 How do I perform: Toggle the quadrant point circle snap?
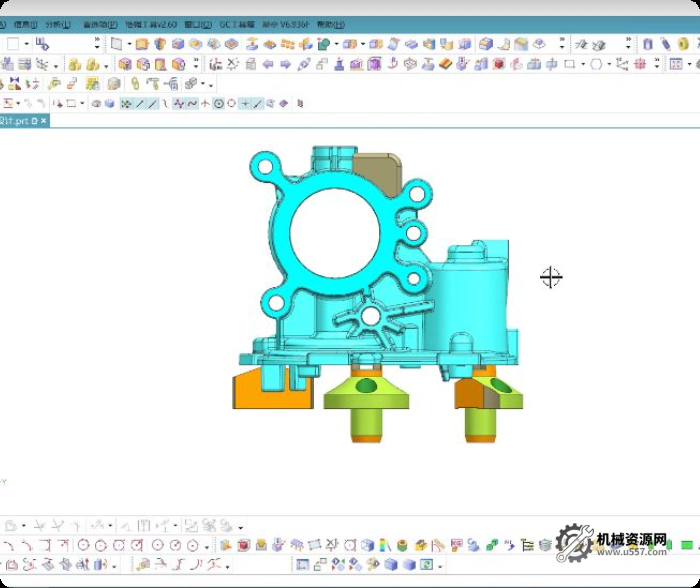point(232,103)
